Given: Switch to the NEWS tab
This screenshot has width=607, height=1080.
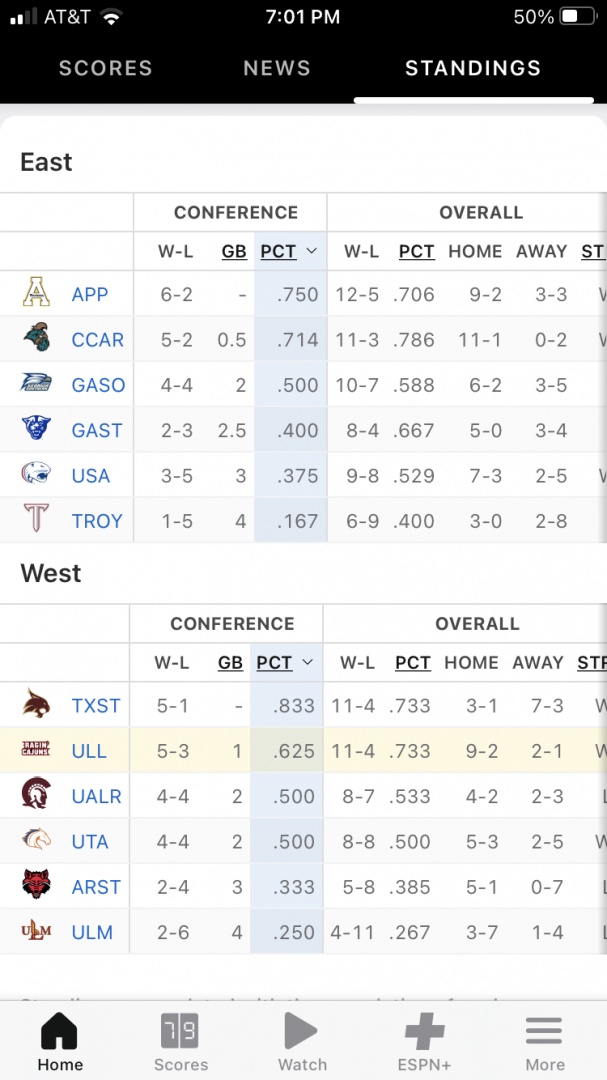Looking at the screenshot, I should tap(277, 68).
